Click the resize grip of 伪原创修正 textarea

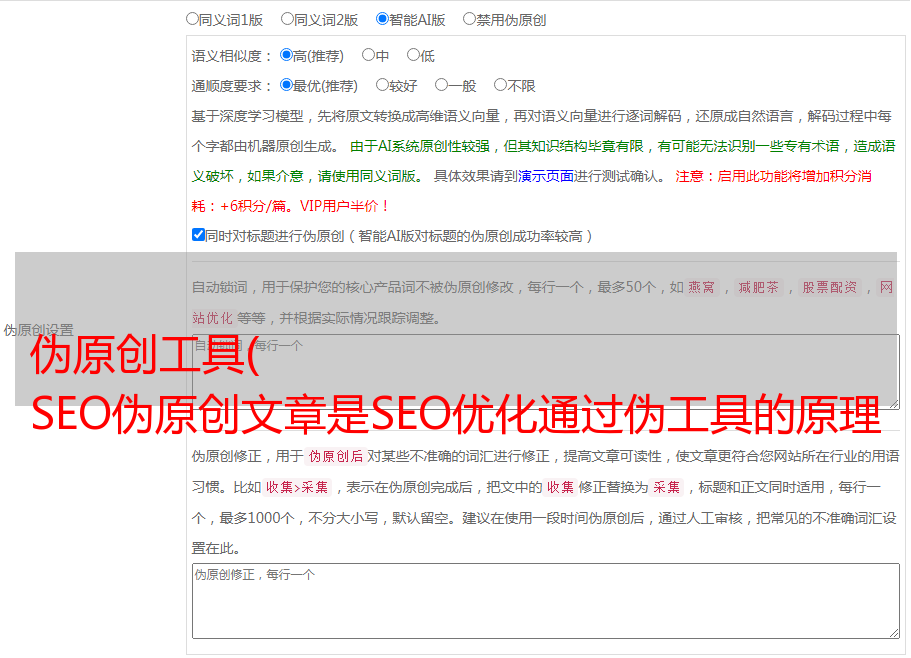(x=894, y=633)
